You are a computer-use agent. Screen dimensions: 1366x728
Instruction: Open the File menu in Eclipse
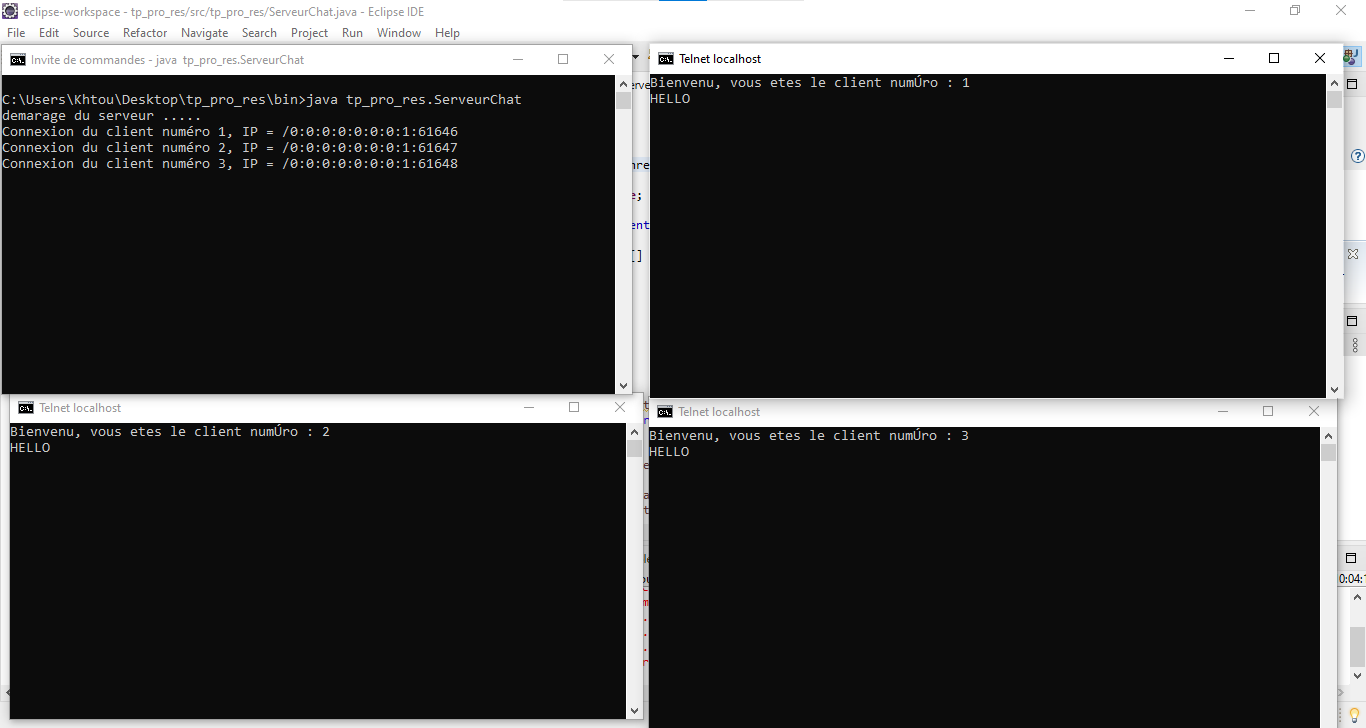point(16,33)
